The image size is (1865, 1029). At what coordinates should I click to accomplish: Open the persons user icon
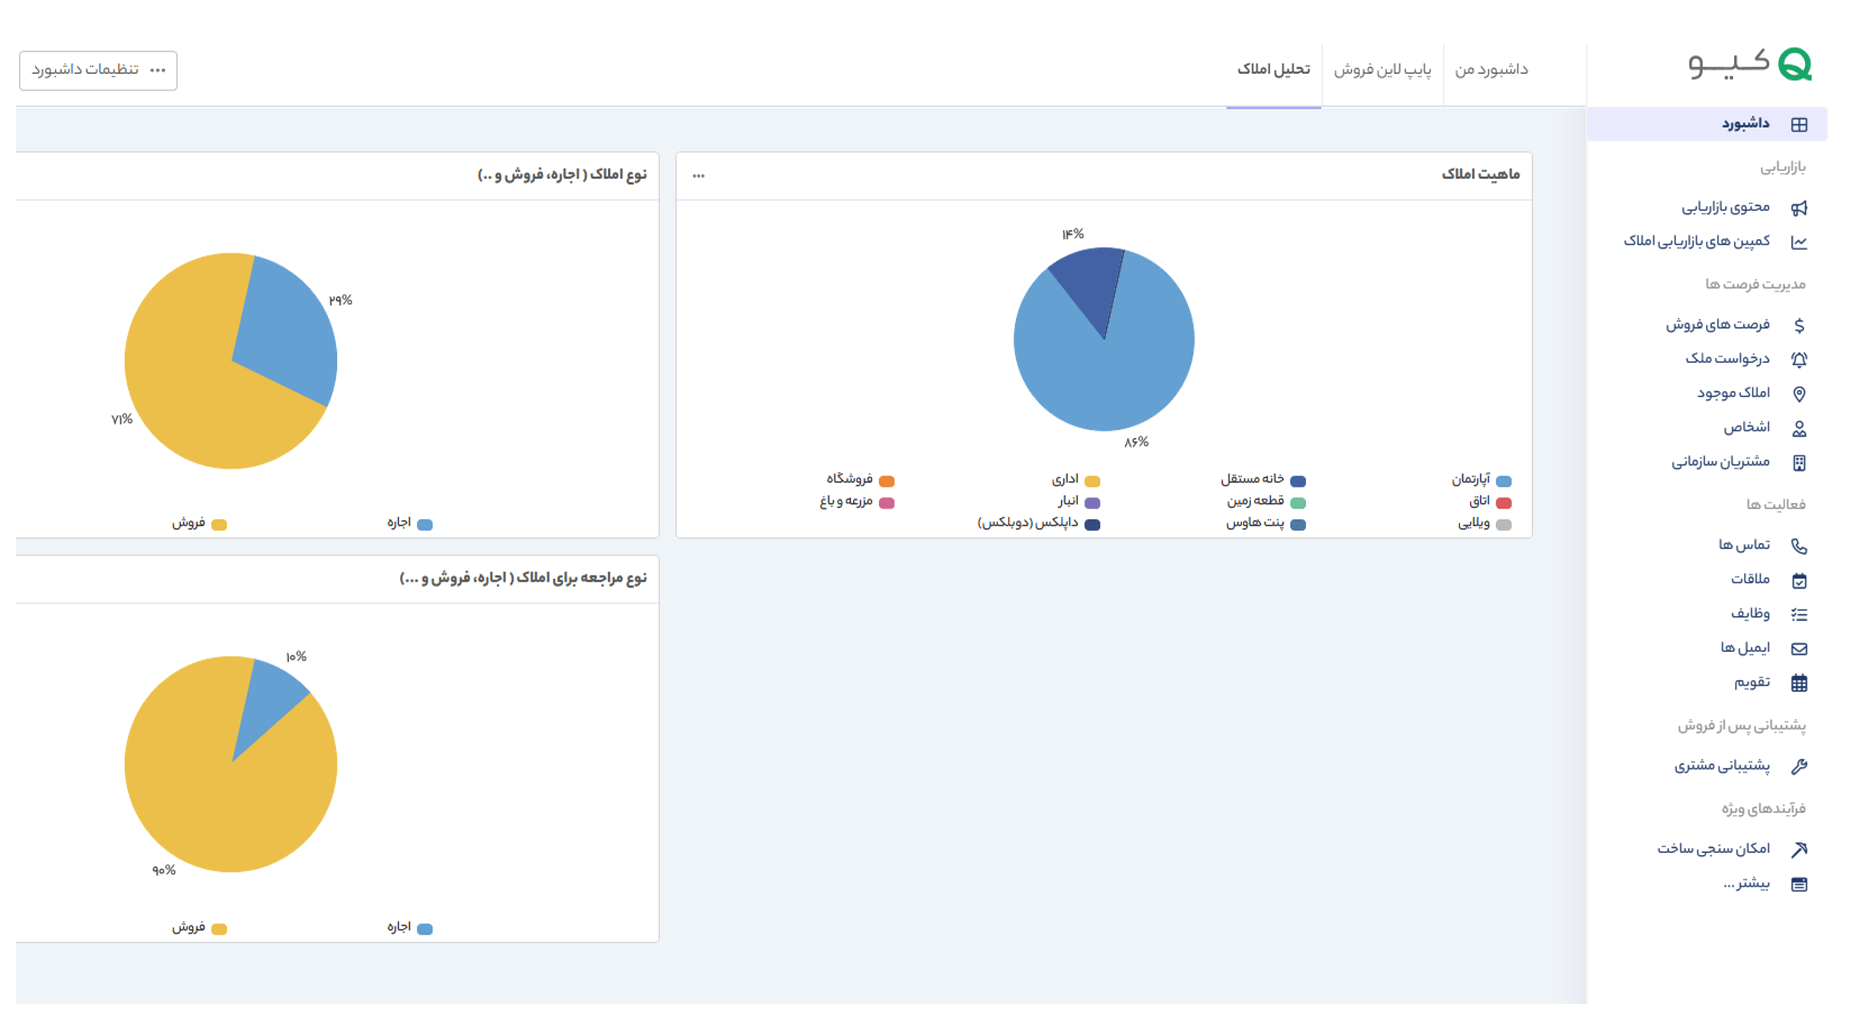click(1799, 428)
